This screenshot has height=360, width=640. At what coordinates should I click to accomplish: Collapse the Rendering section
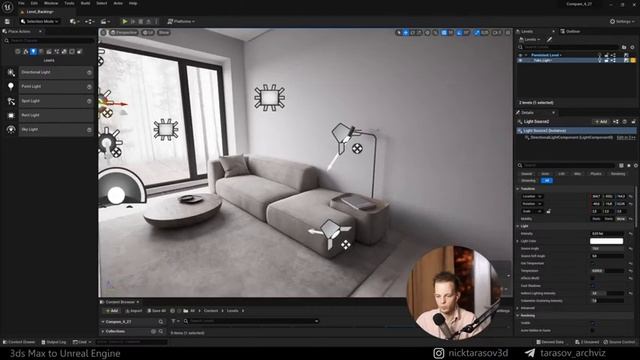point(518,316)
